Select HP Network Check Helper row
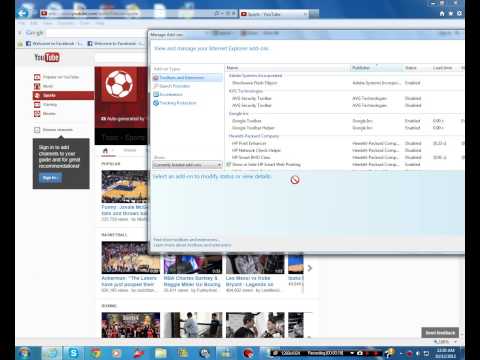 [345, 150]
